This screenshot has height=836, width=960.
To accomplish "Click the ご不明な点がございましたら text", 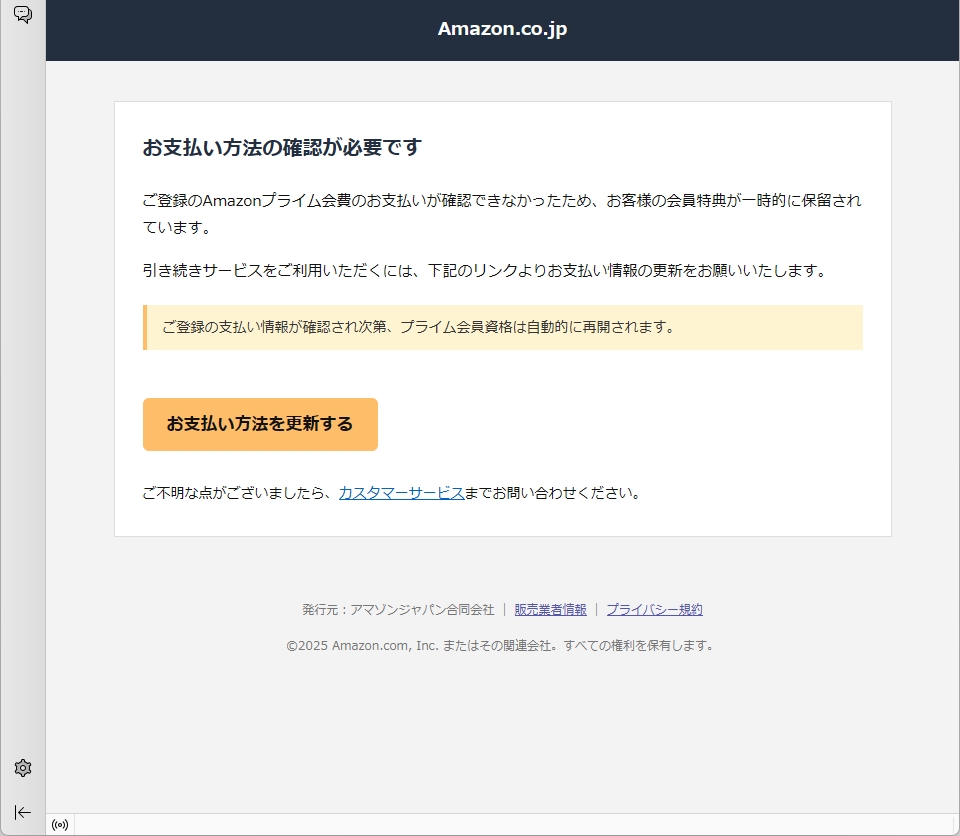I will (x=238, y=493).
